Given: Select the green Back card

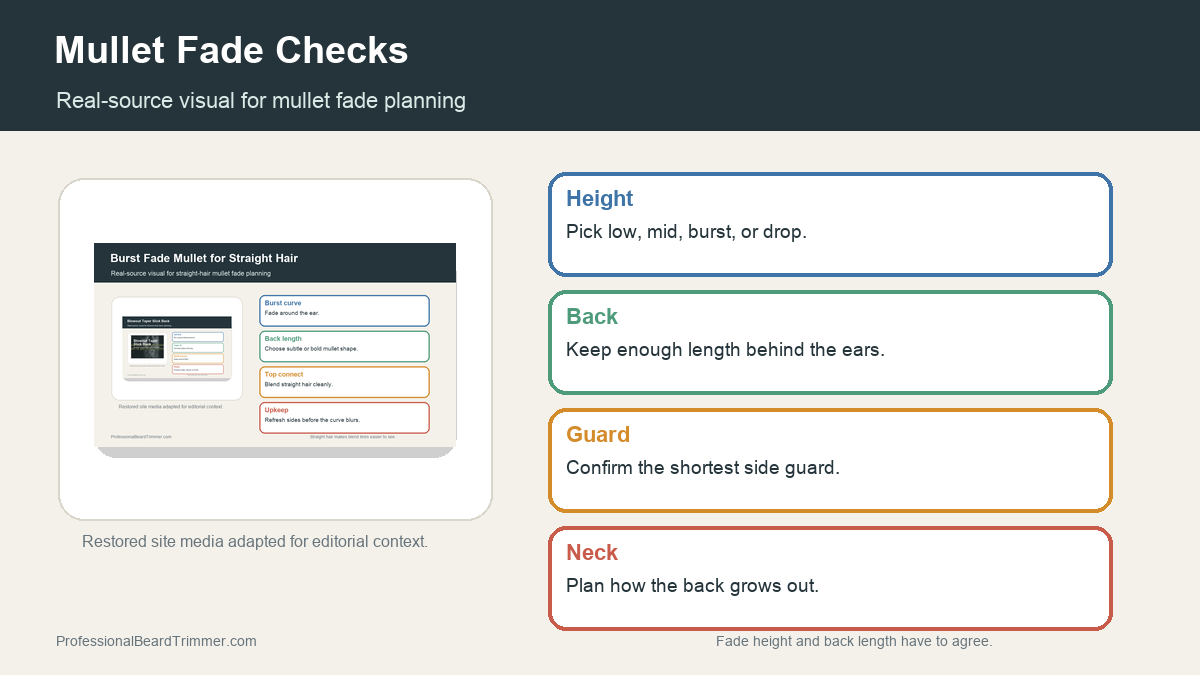Looking at the screenshot, I should [830, 342].
